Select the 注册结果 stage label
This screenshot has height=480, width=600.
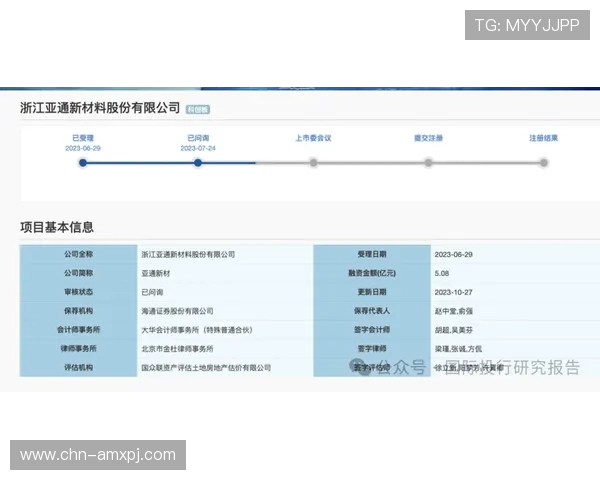[x=544, y=138]
